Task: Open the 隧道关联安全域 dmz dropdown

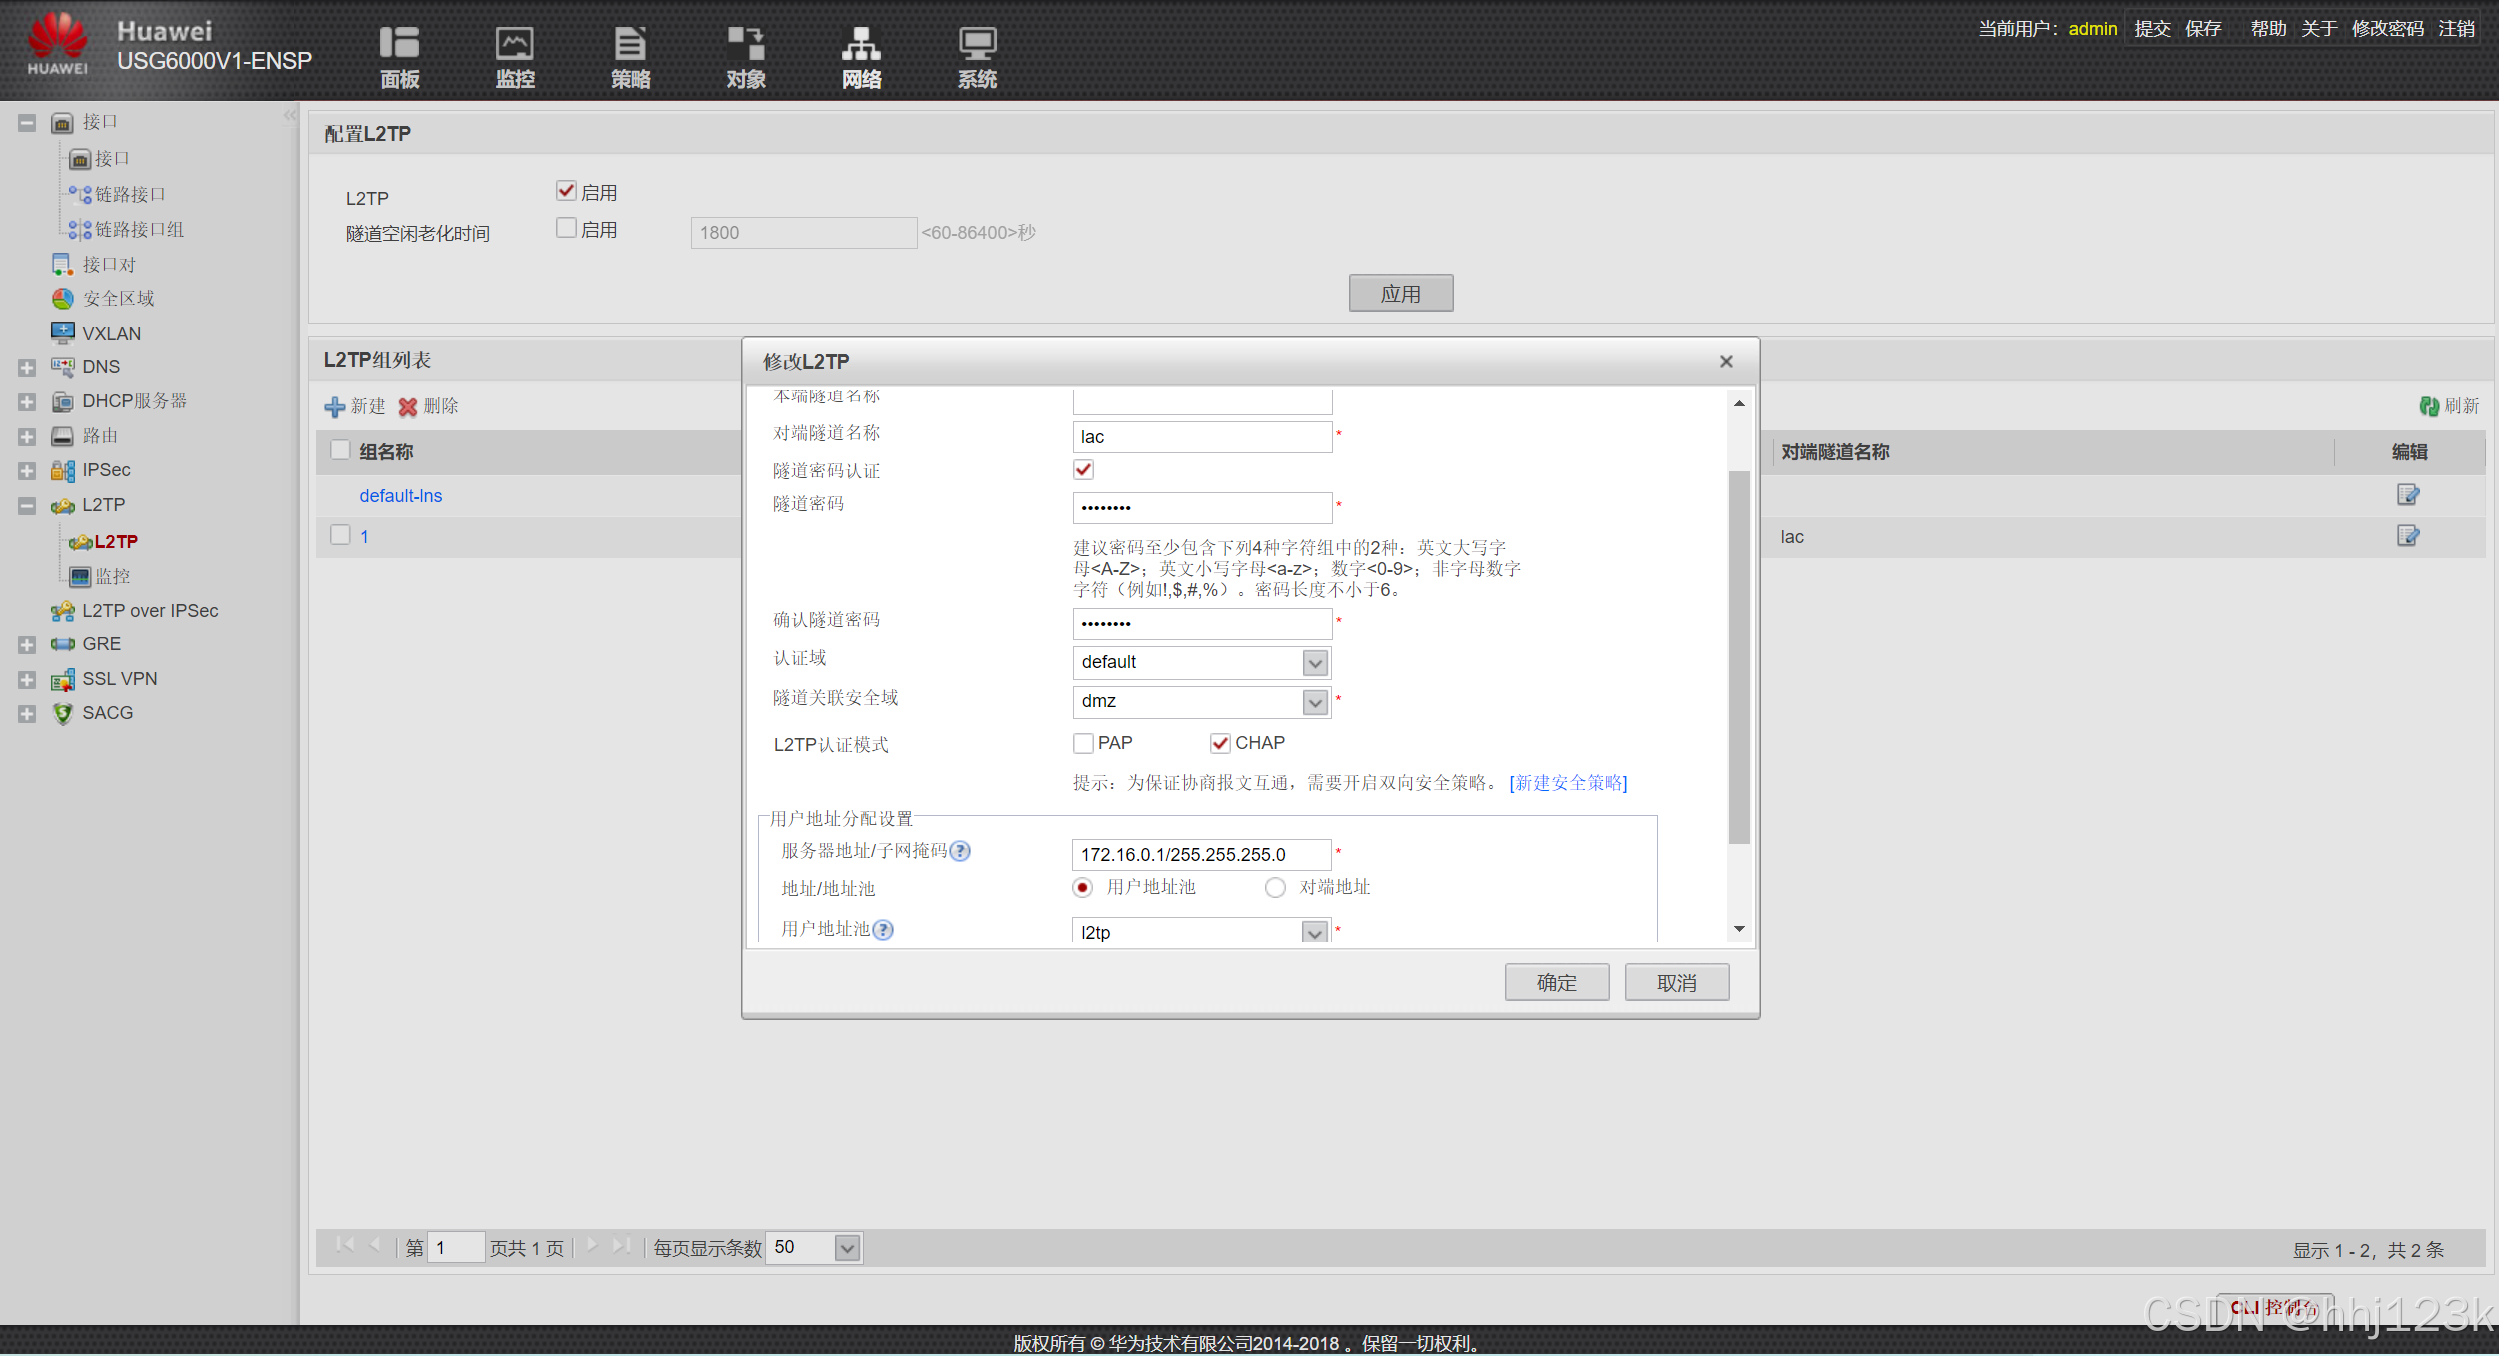Action: tap(1315, 702)
